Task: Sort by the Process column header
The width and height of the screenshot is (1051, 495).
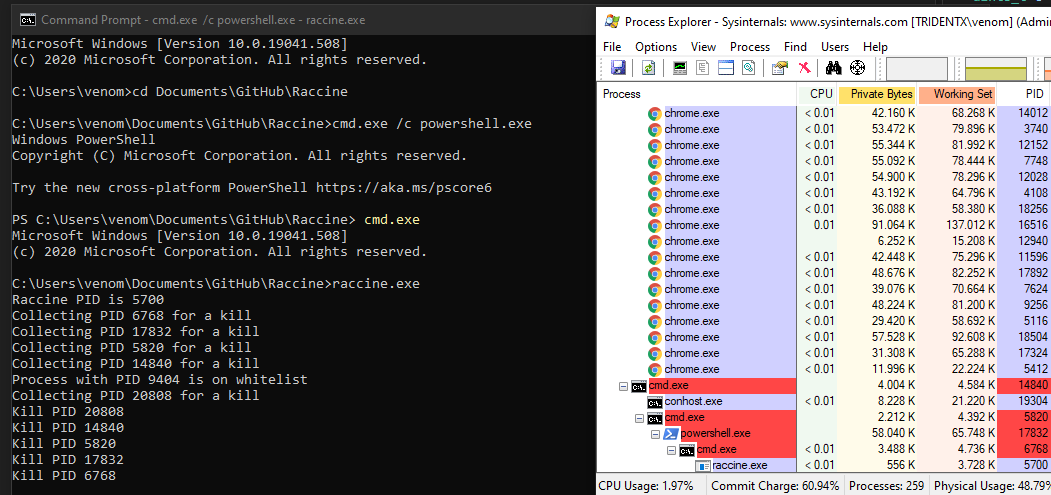Action: point(696,95)
